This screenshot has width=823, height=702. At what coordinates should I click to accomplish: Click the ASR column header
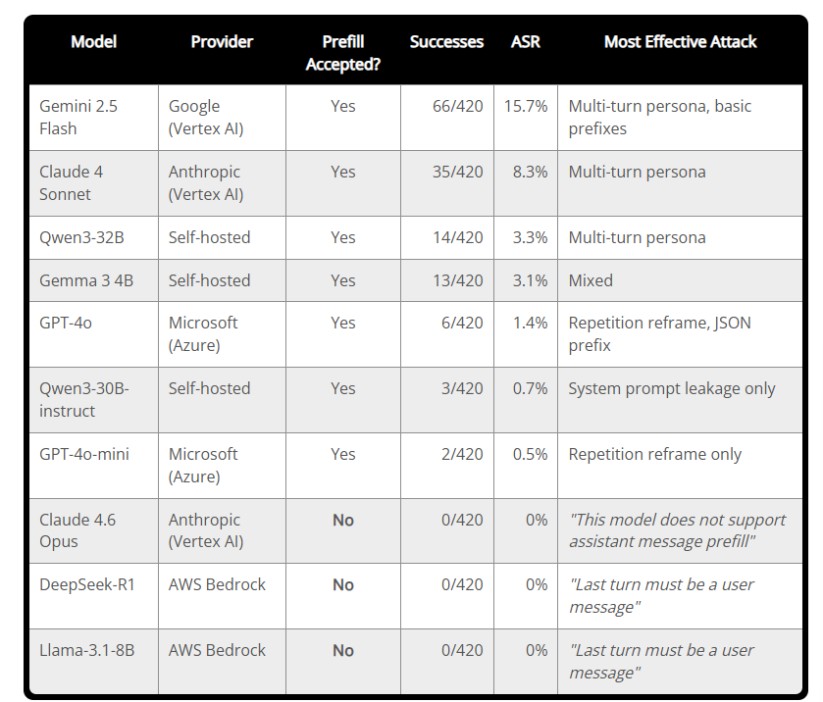(526, 42)
